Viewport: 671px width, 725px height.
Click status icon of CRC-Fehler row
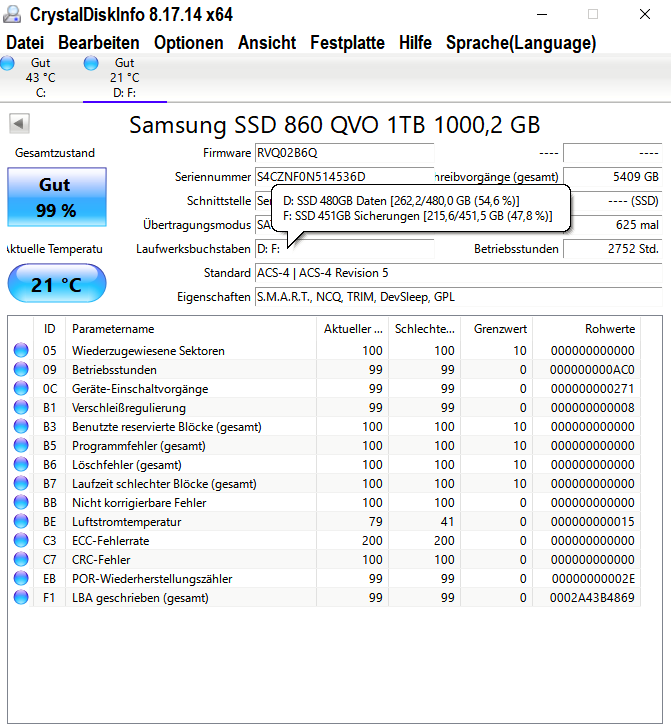(21, 559)
